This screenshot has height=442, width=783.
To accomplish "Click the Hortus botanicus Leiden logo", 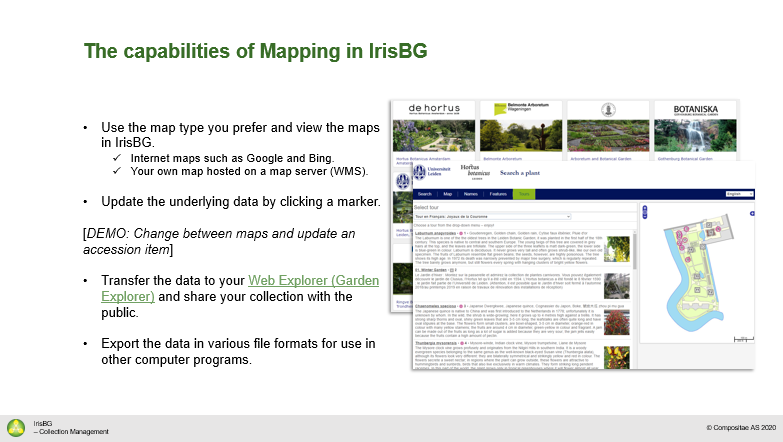I will pyautogui.click(x=475, y=172).
